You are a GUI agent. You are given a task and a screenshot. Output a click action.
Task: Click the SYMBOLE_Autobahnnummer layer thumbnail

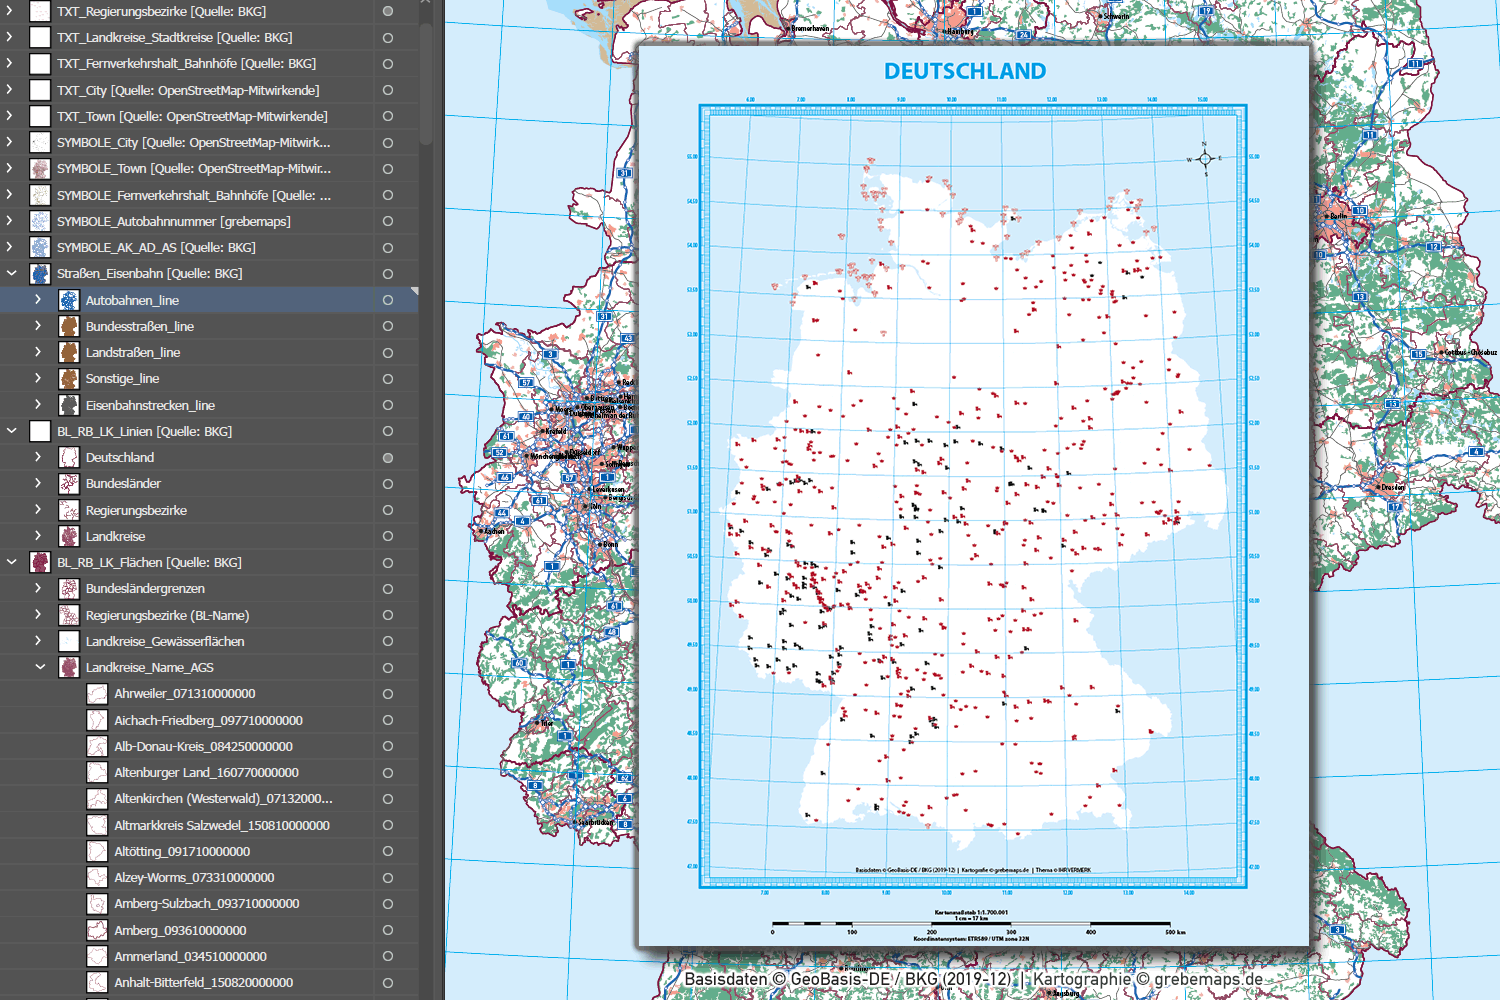click(x=40, y=221)
